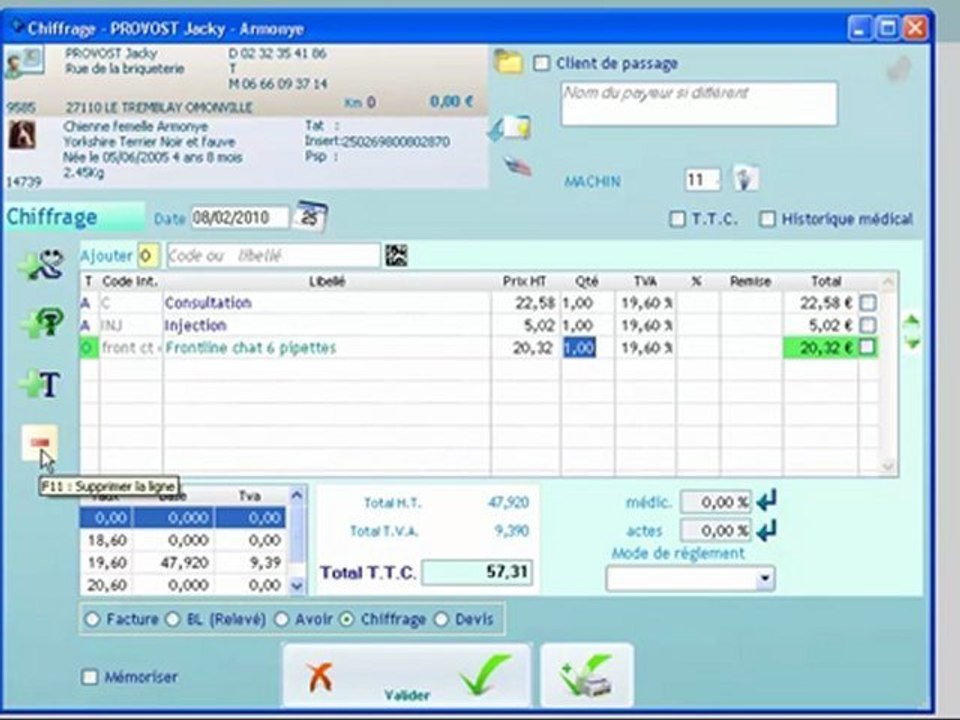Tick the checkbox on the Frontline chat row

click(x=868, y=347)
